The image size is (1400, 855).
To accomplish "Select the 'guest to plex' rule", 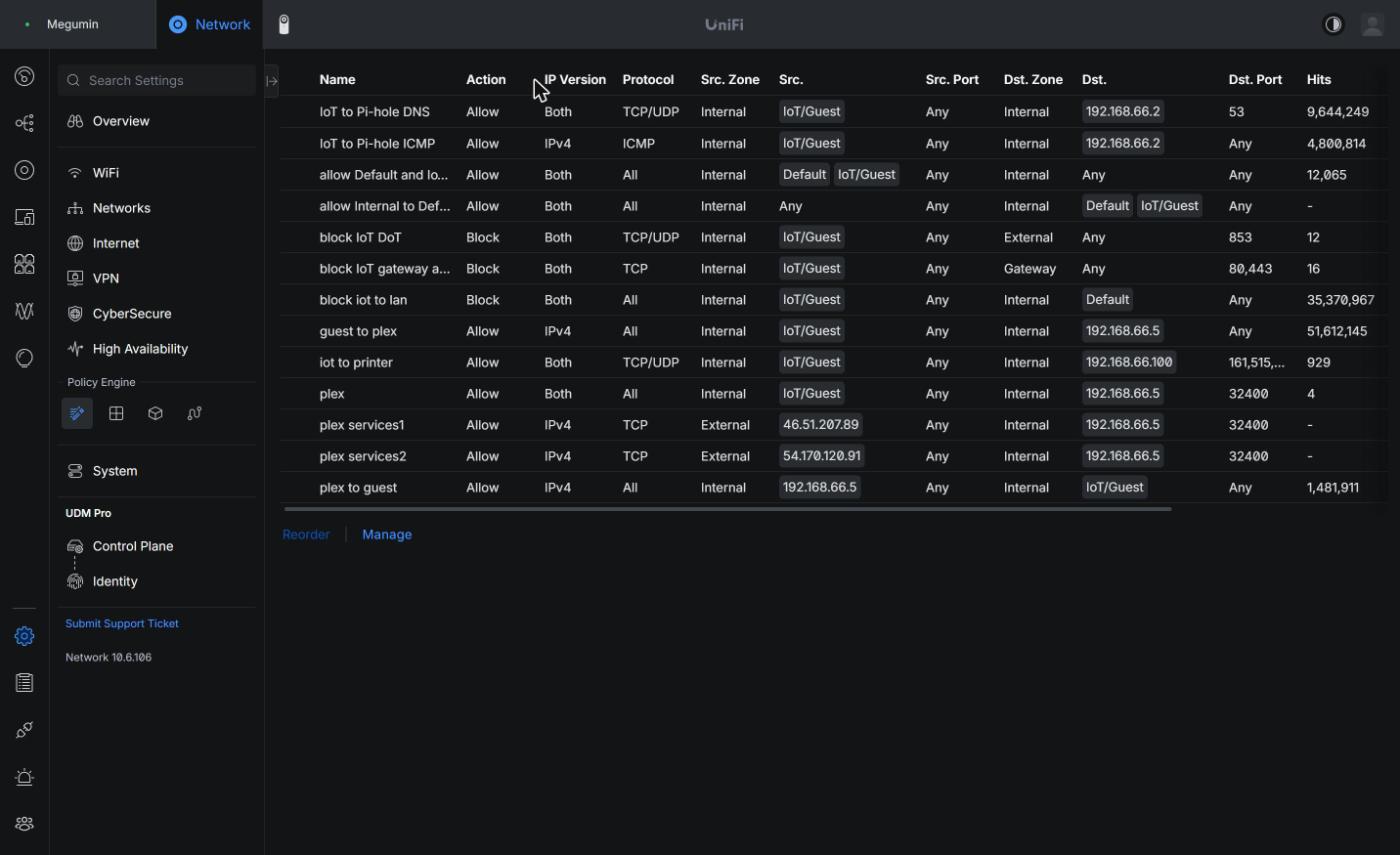I will click(x=835, y=331).
